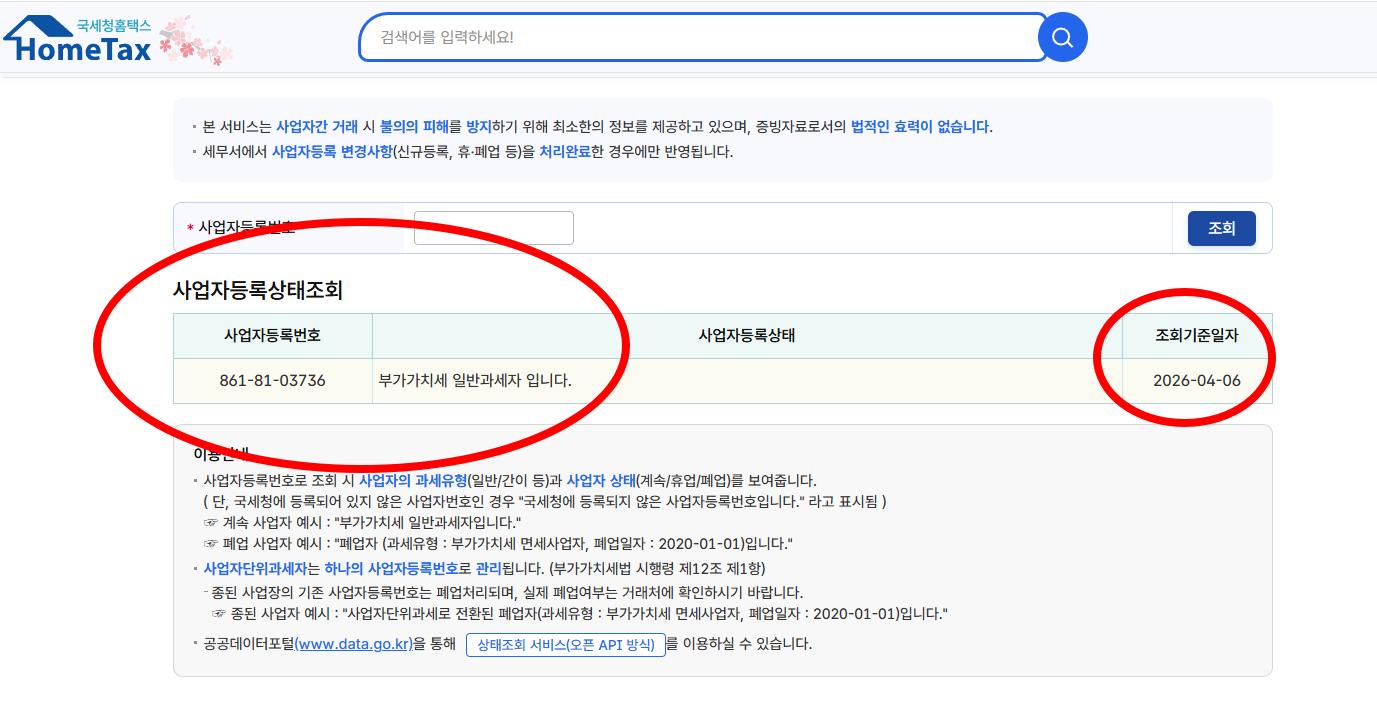Click the 2026-04-06 date cell
1377x710 pixels.
point(1196,381)
